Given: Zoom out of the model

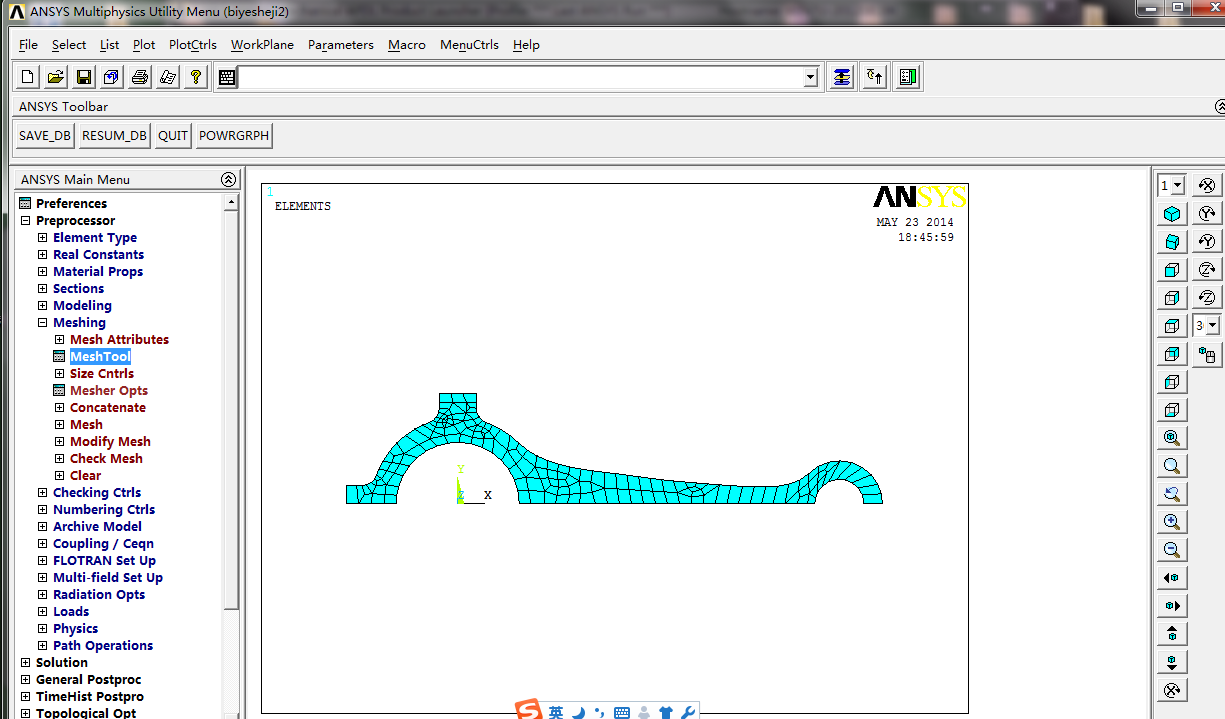Looking at the screenshot, I should (1172, 550).
